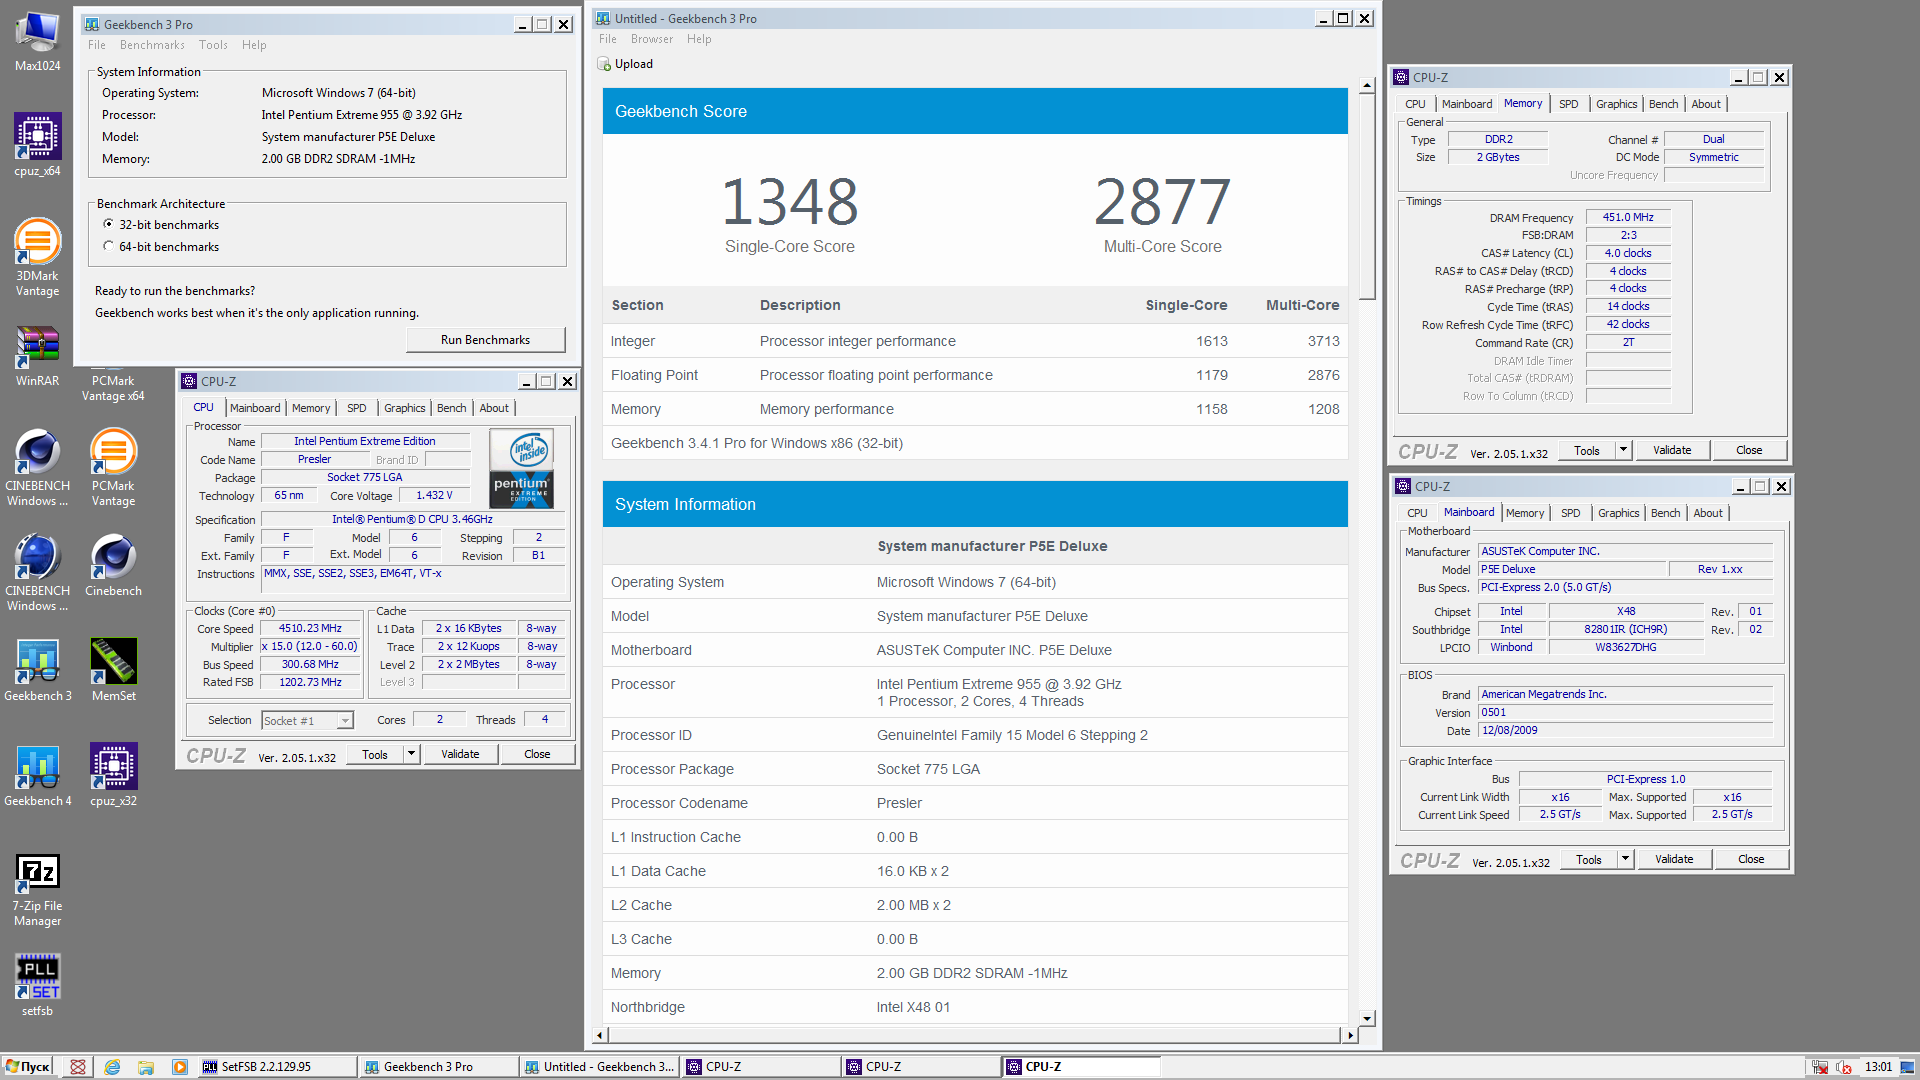Viewport: 1920px width, 1080px height.
Task: Click the vertical scrollbar thumb in Geekbench results
Action: click(x=1366, y=197)
